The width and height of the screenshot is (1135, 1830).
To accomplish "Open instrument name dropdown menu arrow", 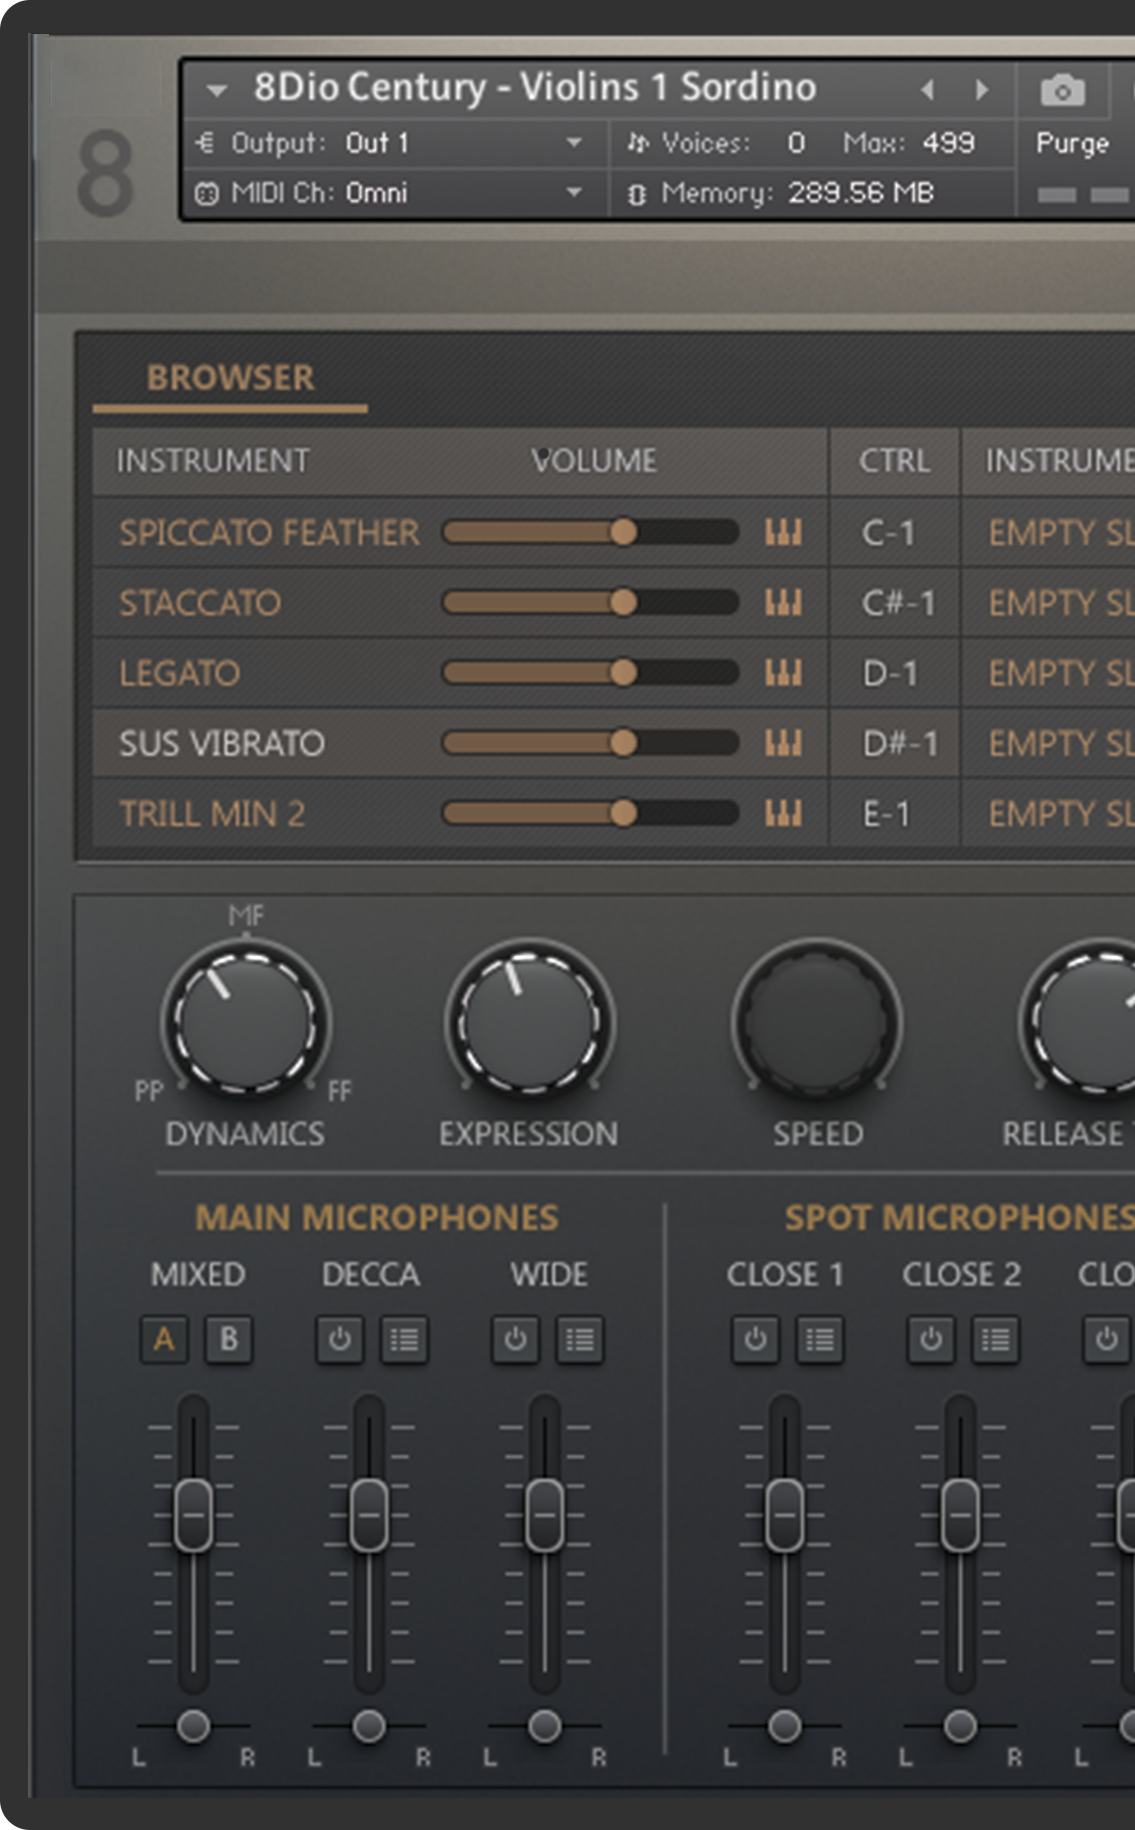I will [216, 90].
